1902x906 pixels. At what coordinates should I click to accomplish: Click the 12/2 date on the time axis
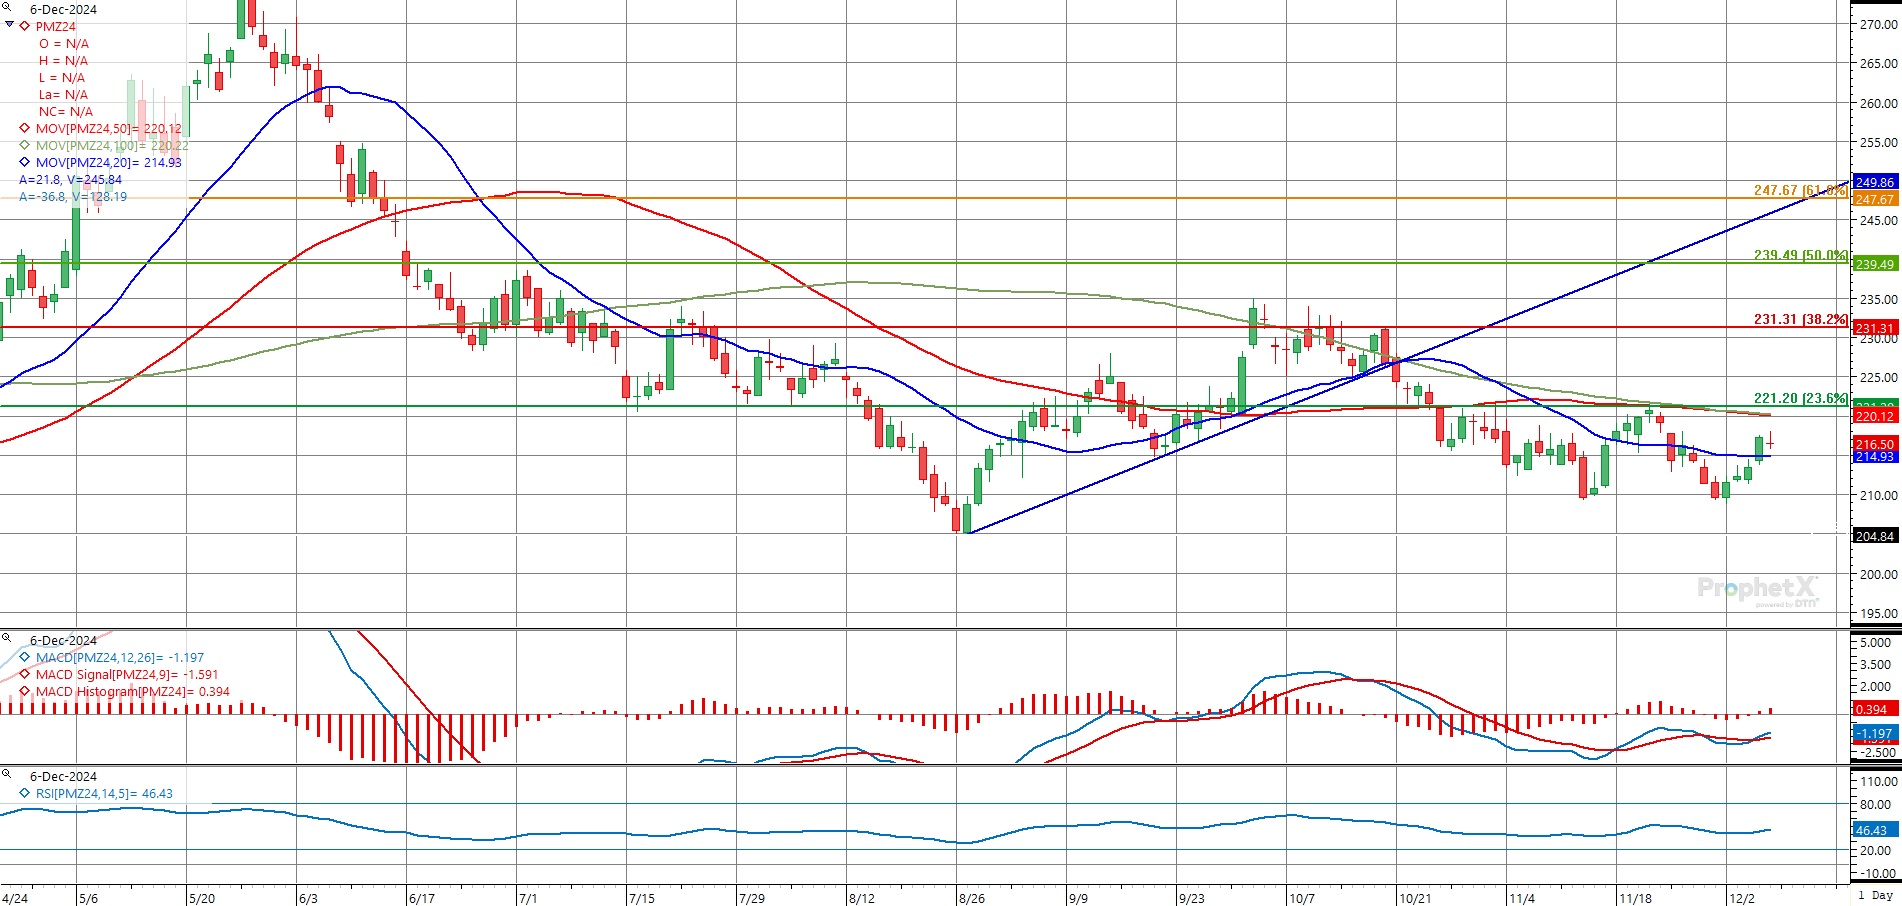[1742, 898]
